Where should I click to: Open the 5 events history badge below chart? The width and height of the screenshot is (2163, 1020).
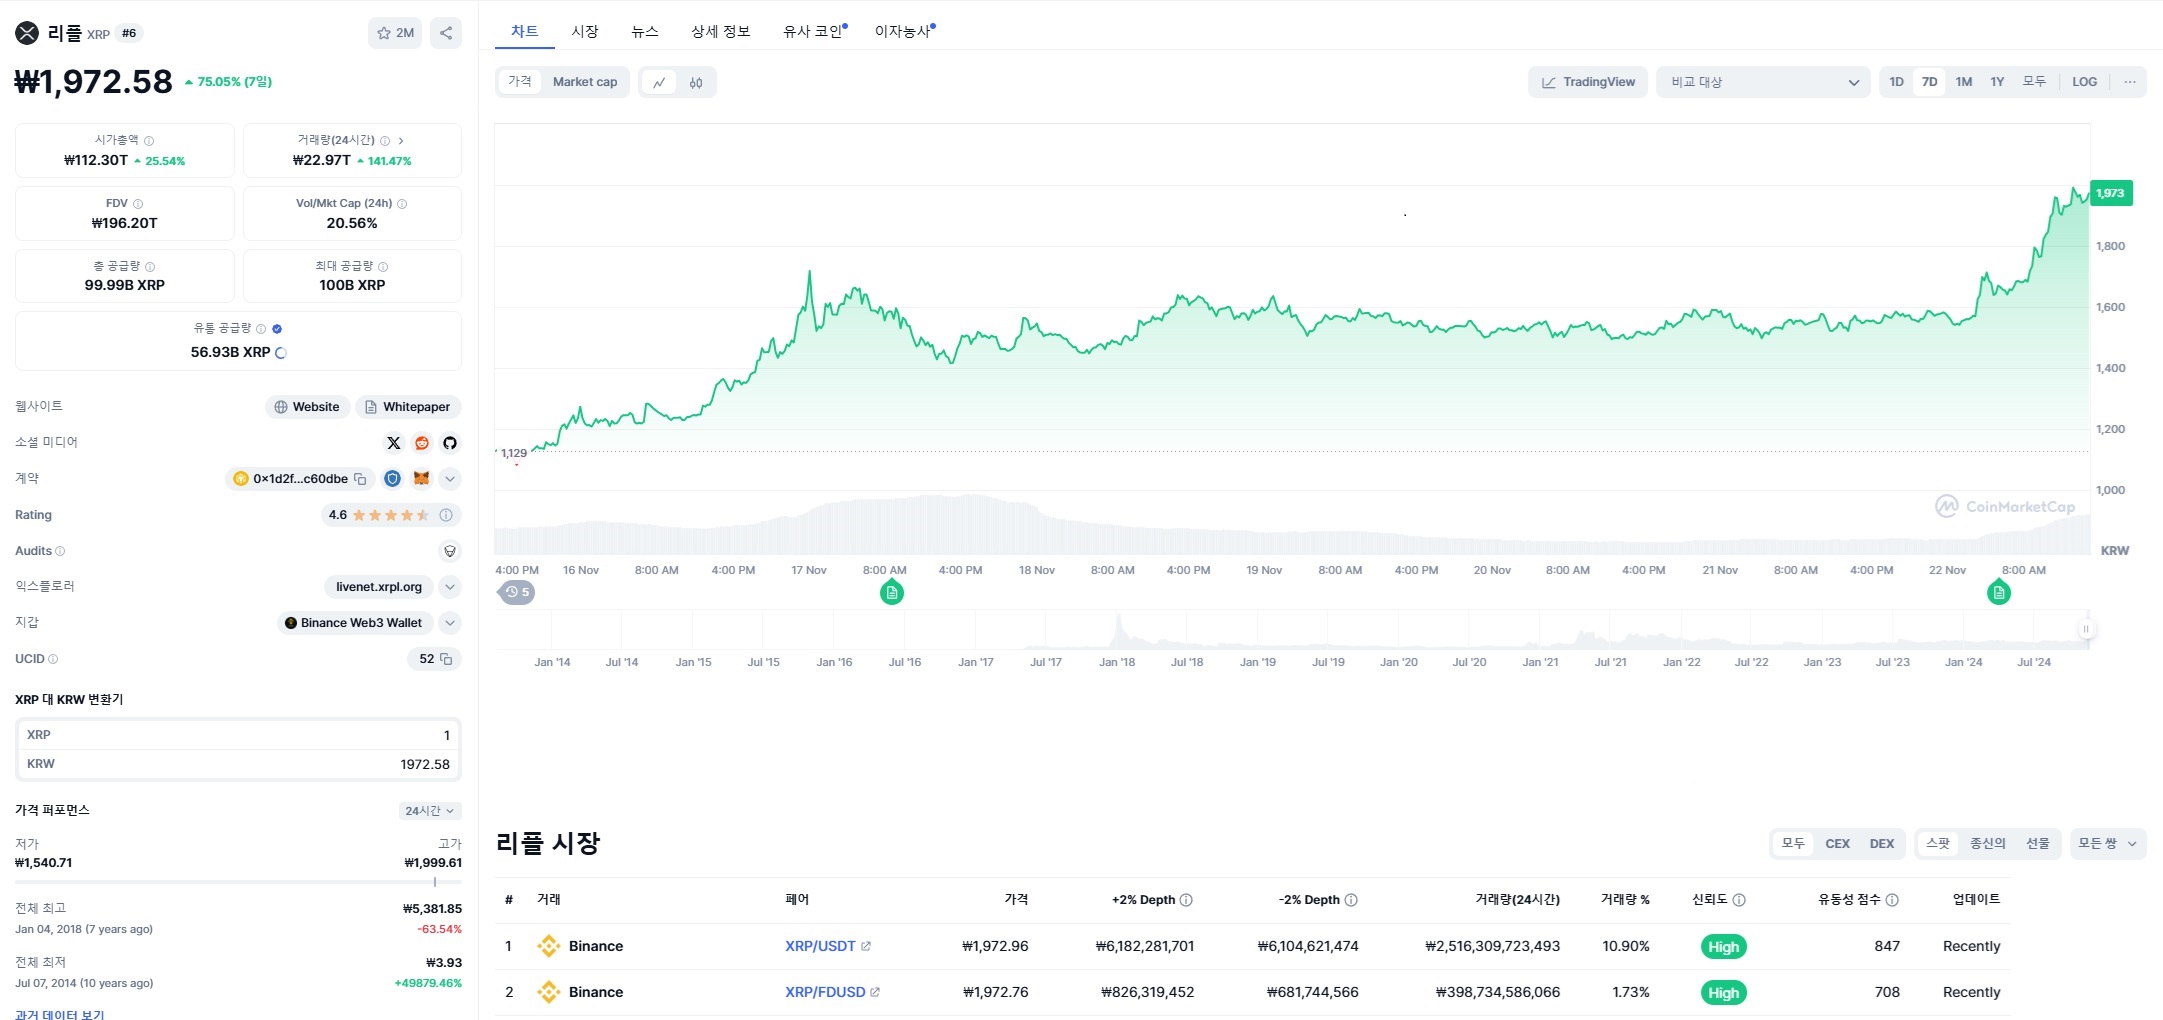[x=517, y=592]
